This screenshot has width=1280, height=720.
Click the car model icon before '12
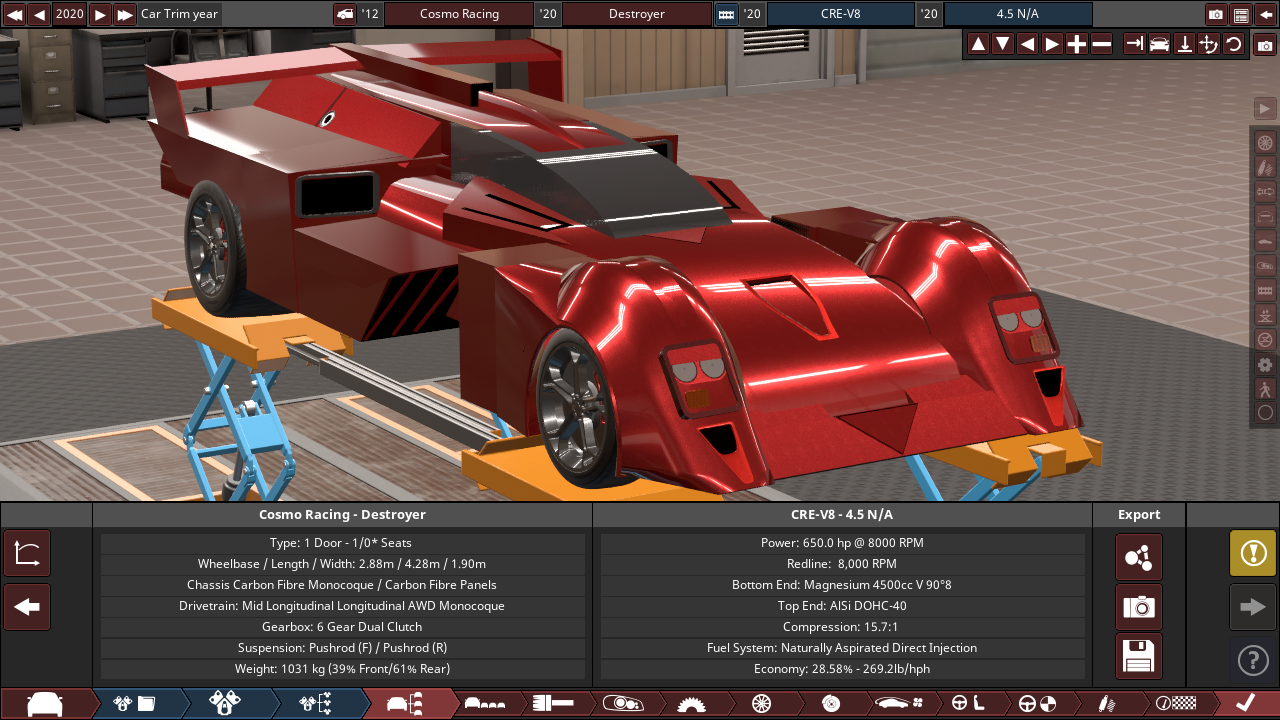coord(344,14)
